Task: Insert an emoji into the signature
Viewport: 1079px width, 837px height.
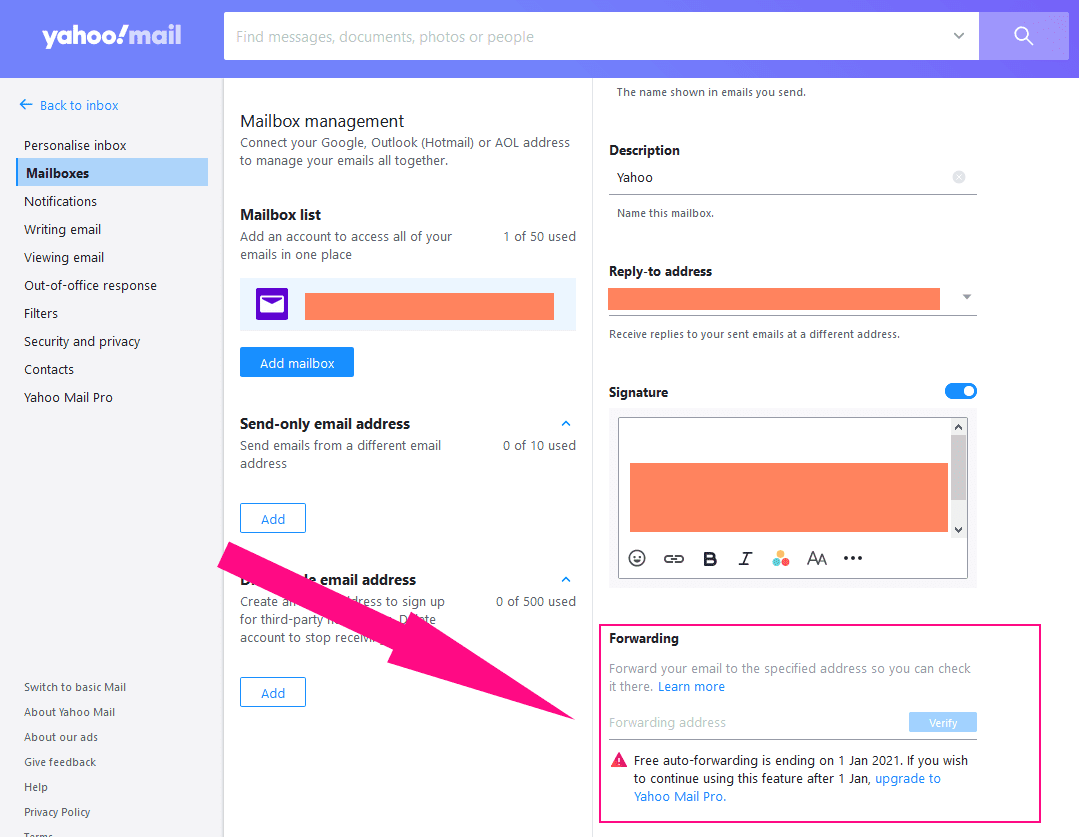Action: point(637,558)
